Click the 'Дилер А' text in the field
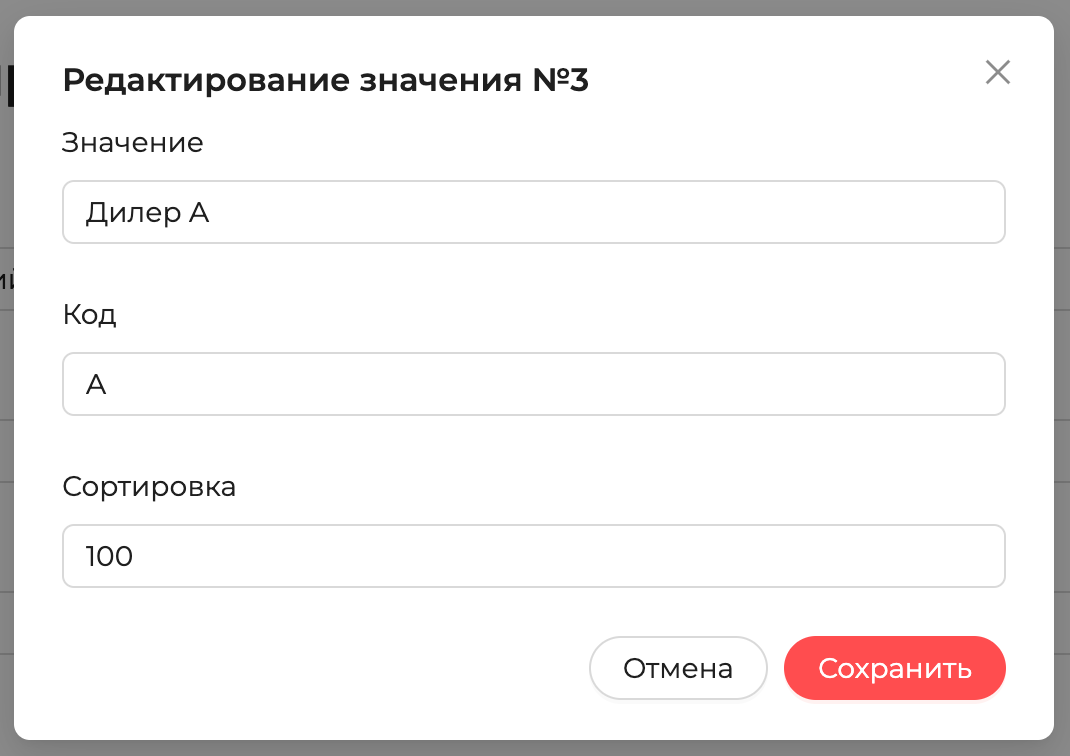 click(x=147, y=213)
